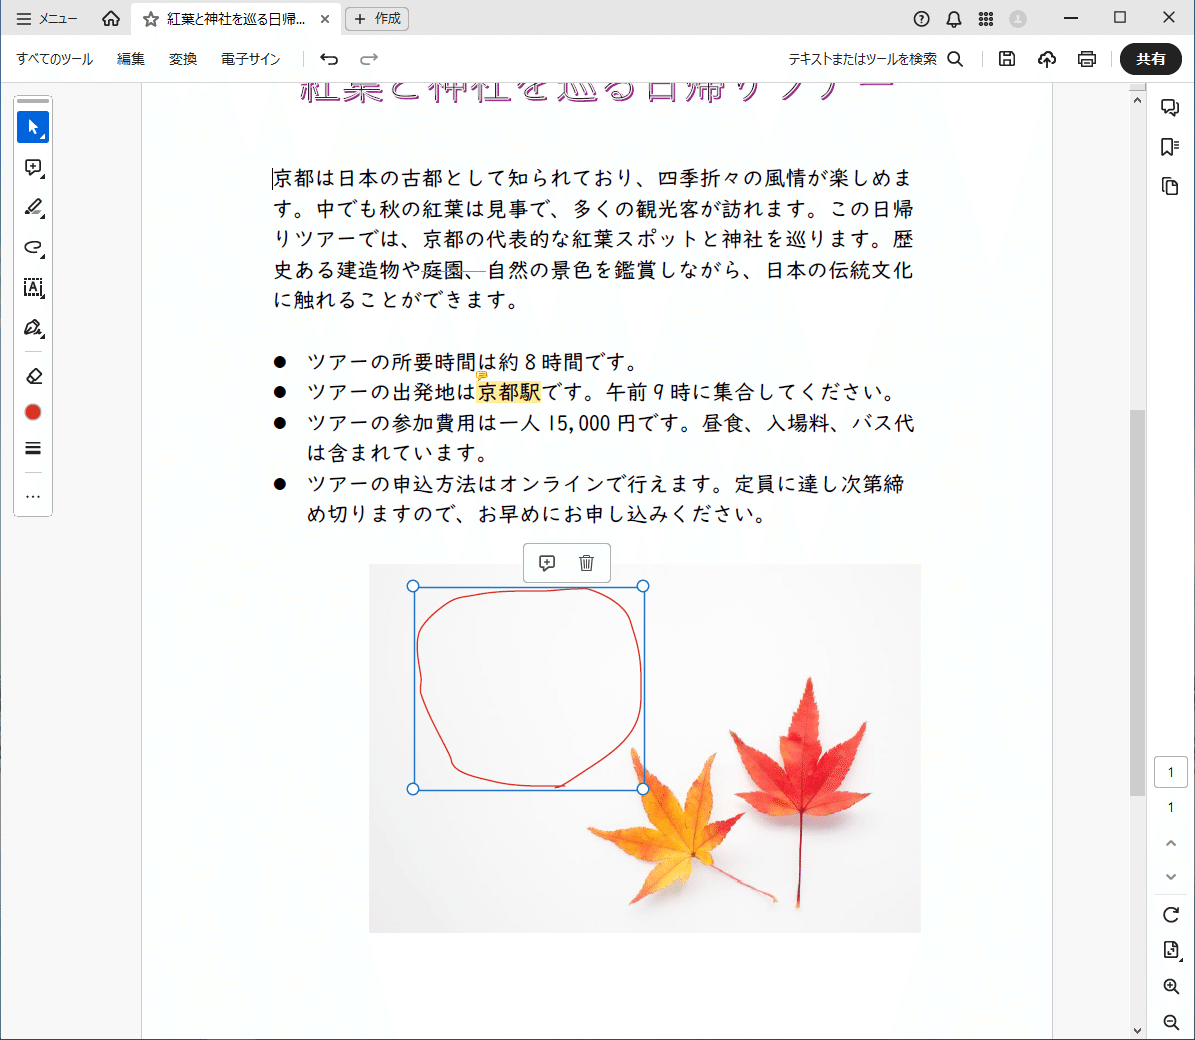
Task: Zoom in on the document
Action: [1171, 987]
